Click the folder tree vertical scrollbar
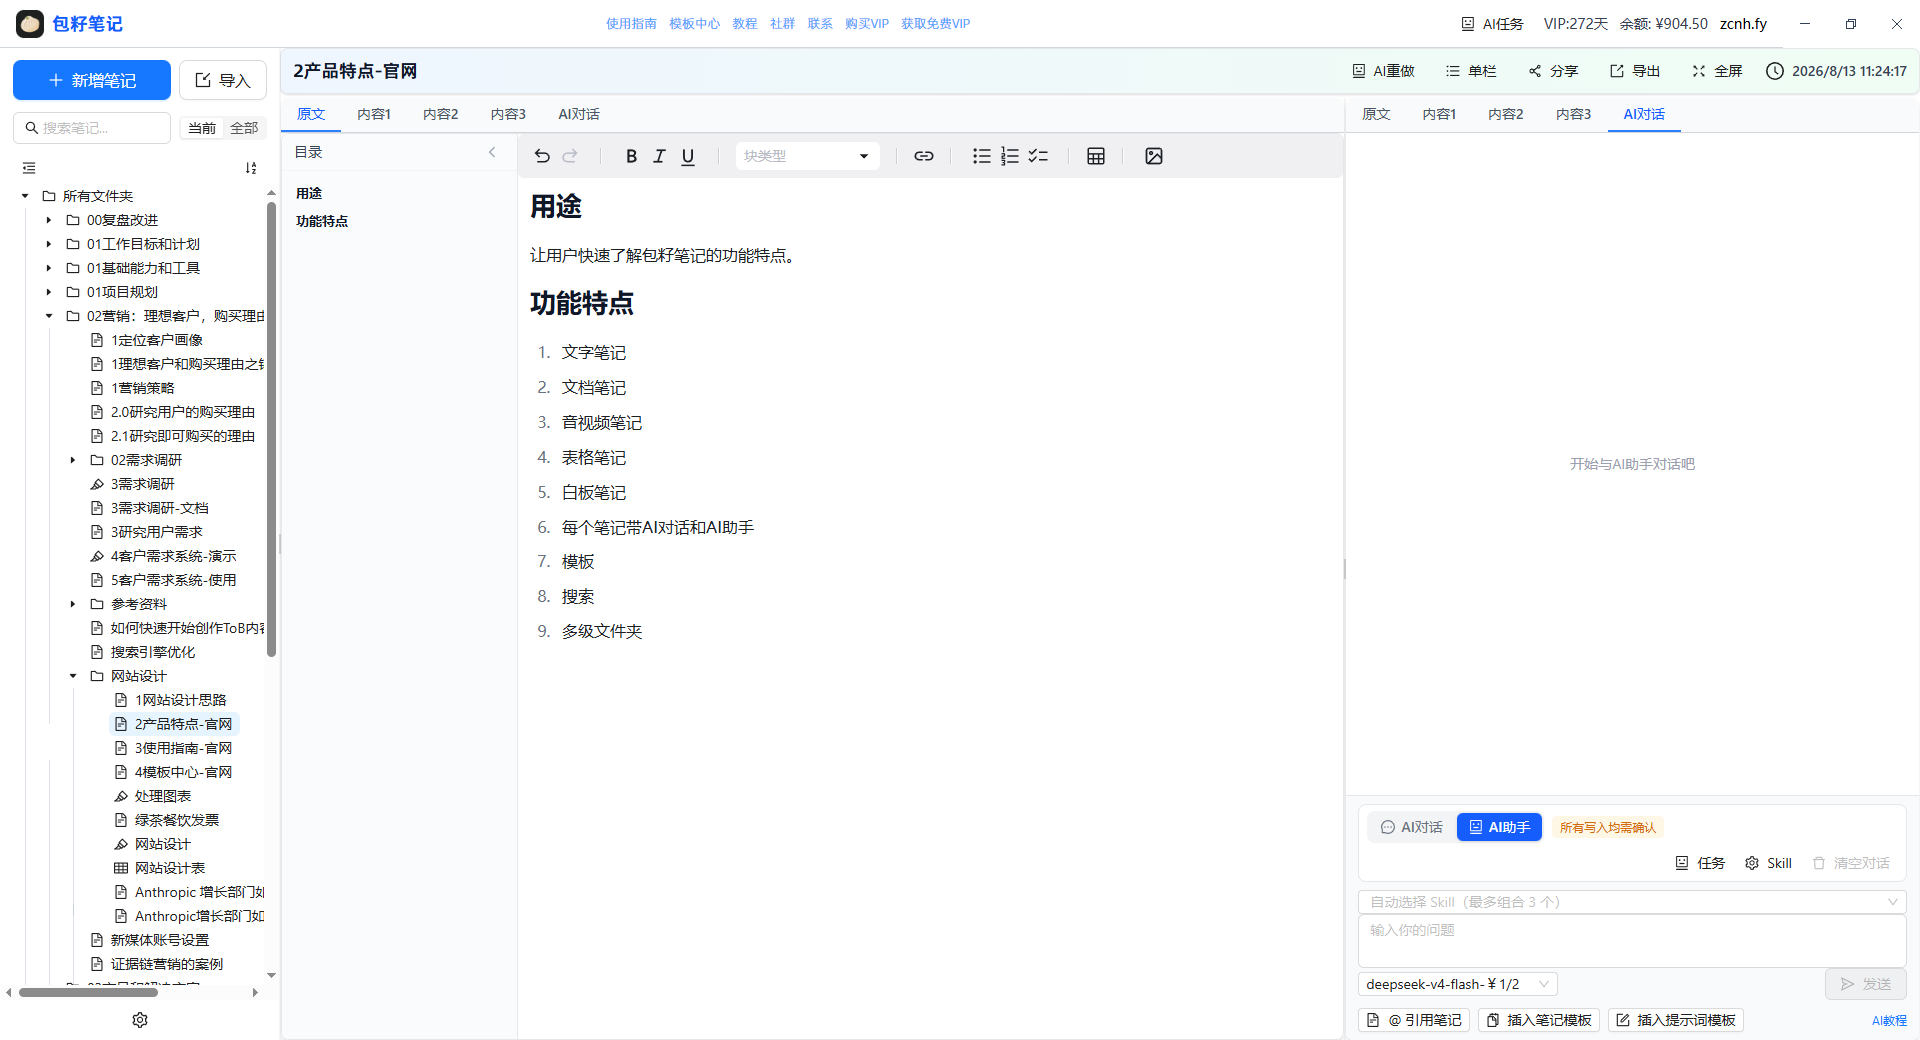Screen dimensions: 1920x1040 click(271, 430)
